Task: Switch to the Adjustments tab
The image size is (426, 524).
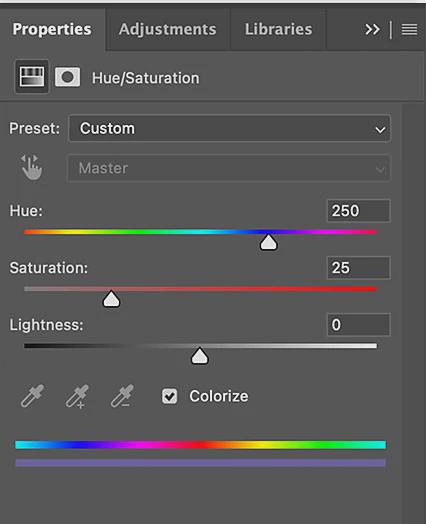Action: (x=167, y=29)
